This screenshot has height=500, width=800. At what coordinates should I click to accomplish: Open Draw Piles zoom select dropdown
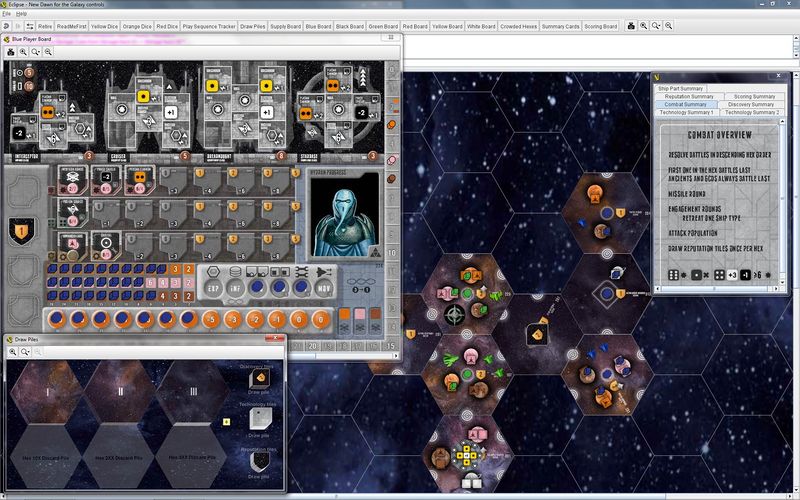point(25,352)
